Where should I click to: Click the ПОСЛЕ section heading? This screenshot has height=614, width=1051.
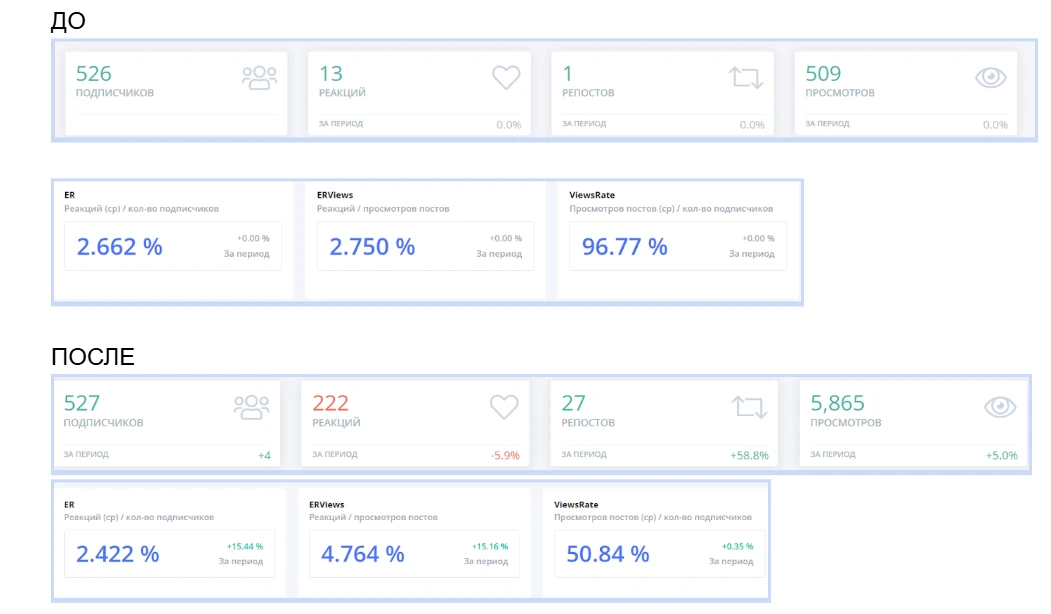[x=93, y=357]
